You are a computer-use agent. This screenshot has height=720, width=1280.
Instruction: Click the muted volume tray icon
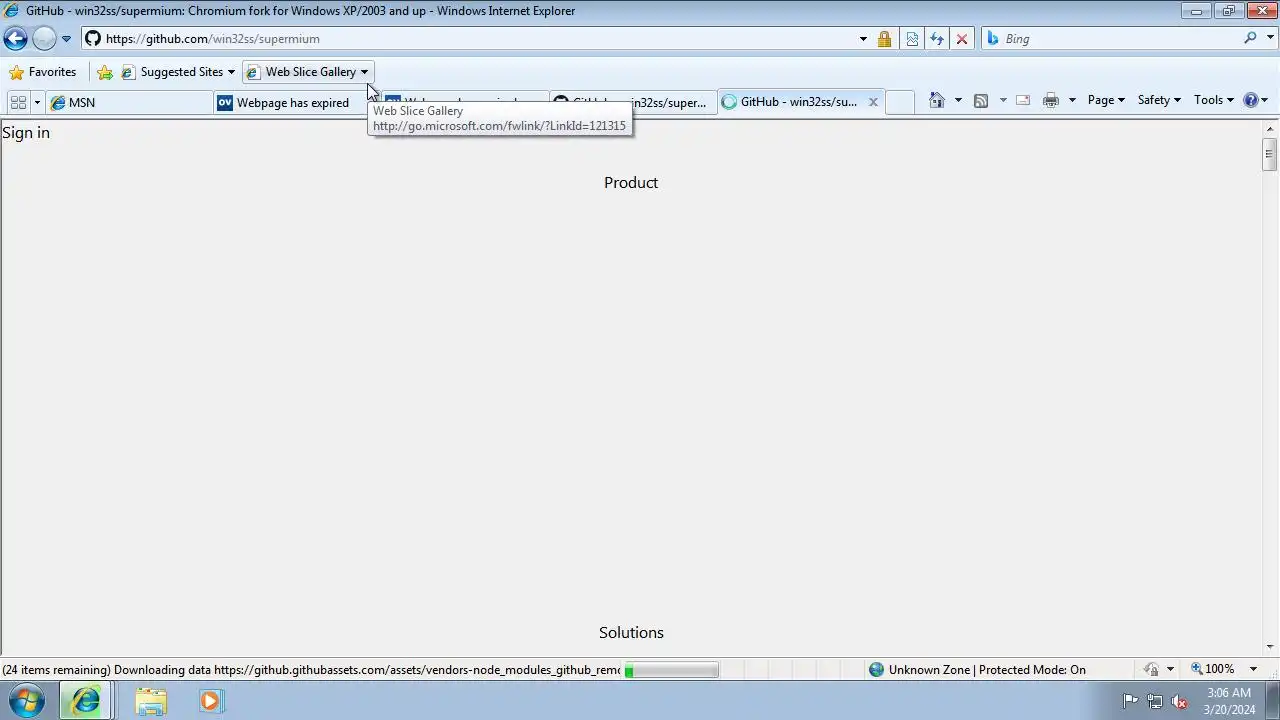tap(1180, 701)
